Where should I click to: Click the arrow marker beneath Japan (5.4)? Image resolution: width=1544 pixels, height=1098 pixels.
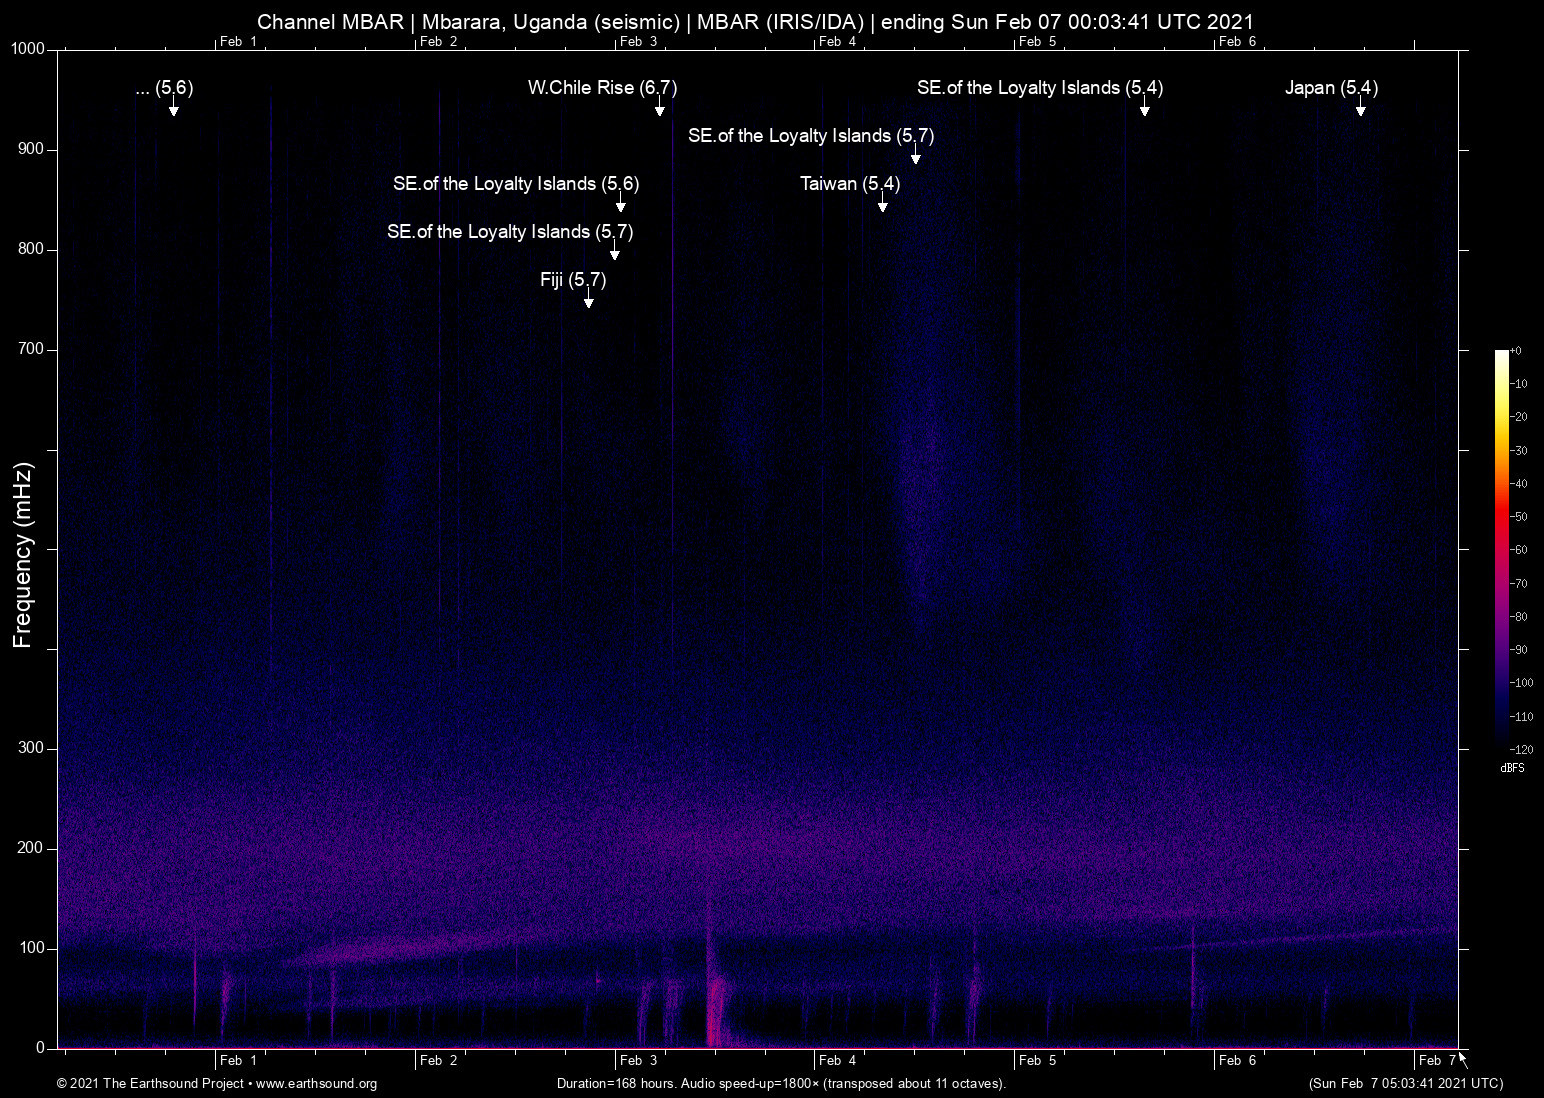pyautogui.click(x=1360, y=109)
